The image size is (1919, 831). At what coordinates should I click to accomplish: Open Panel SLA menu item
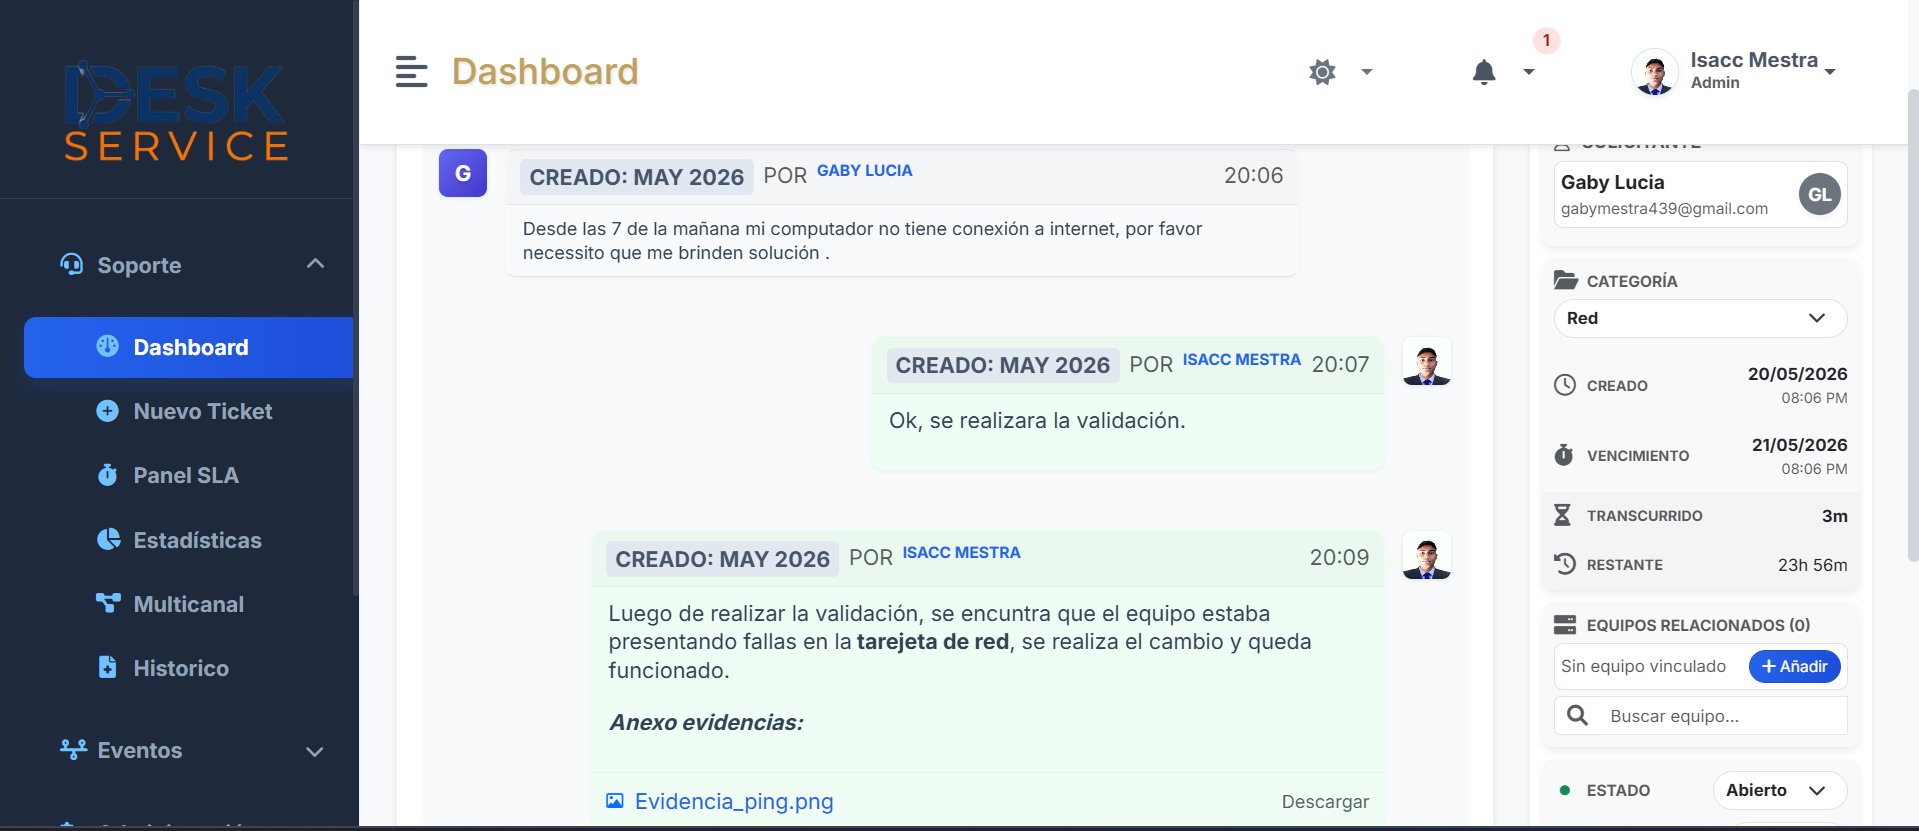(186, 475)
